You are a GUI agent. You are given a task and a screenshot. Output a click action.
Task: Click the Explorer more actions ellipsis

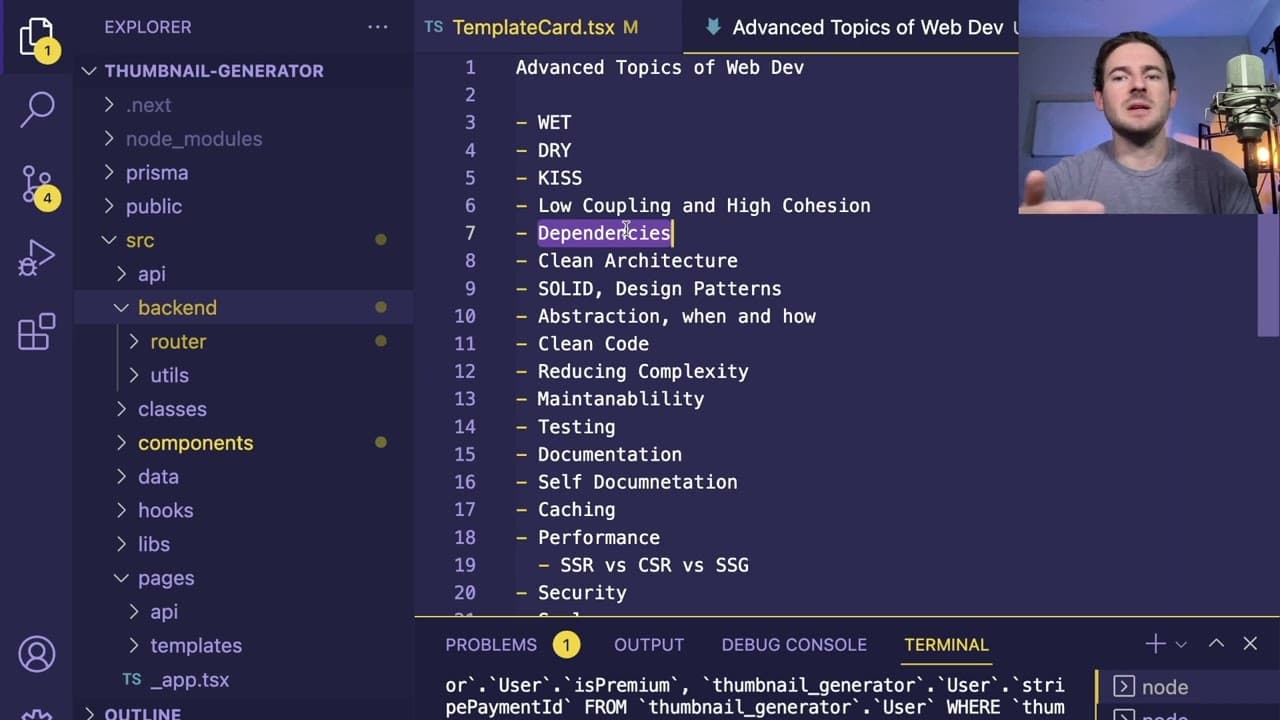tap(377, 27)
